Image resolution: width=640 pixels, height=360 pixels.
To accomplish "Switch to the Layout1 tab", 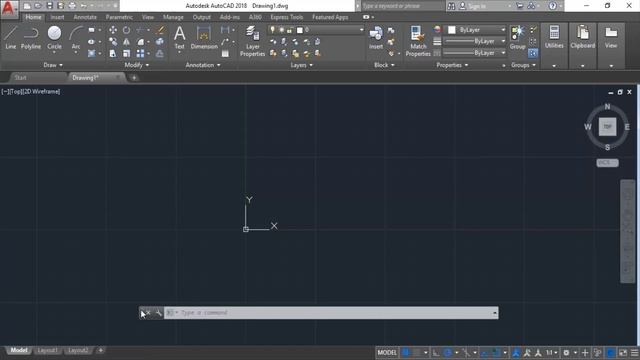I will coord(47,351).
